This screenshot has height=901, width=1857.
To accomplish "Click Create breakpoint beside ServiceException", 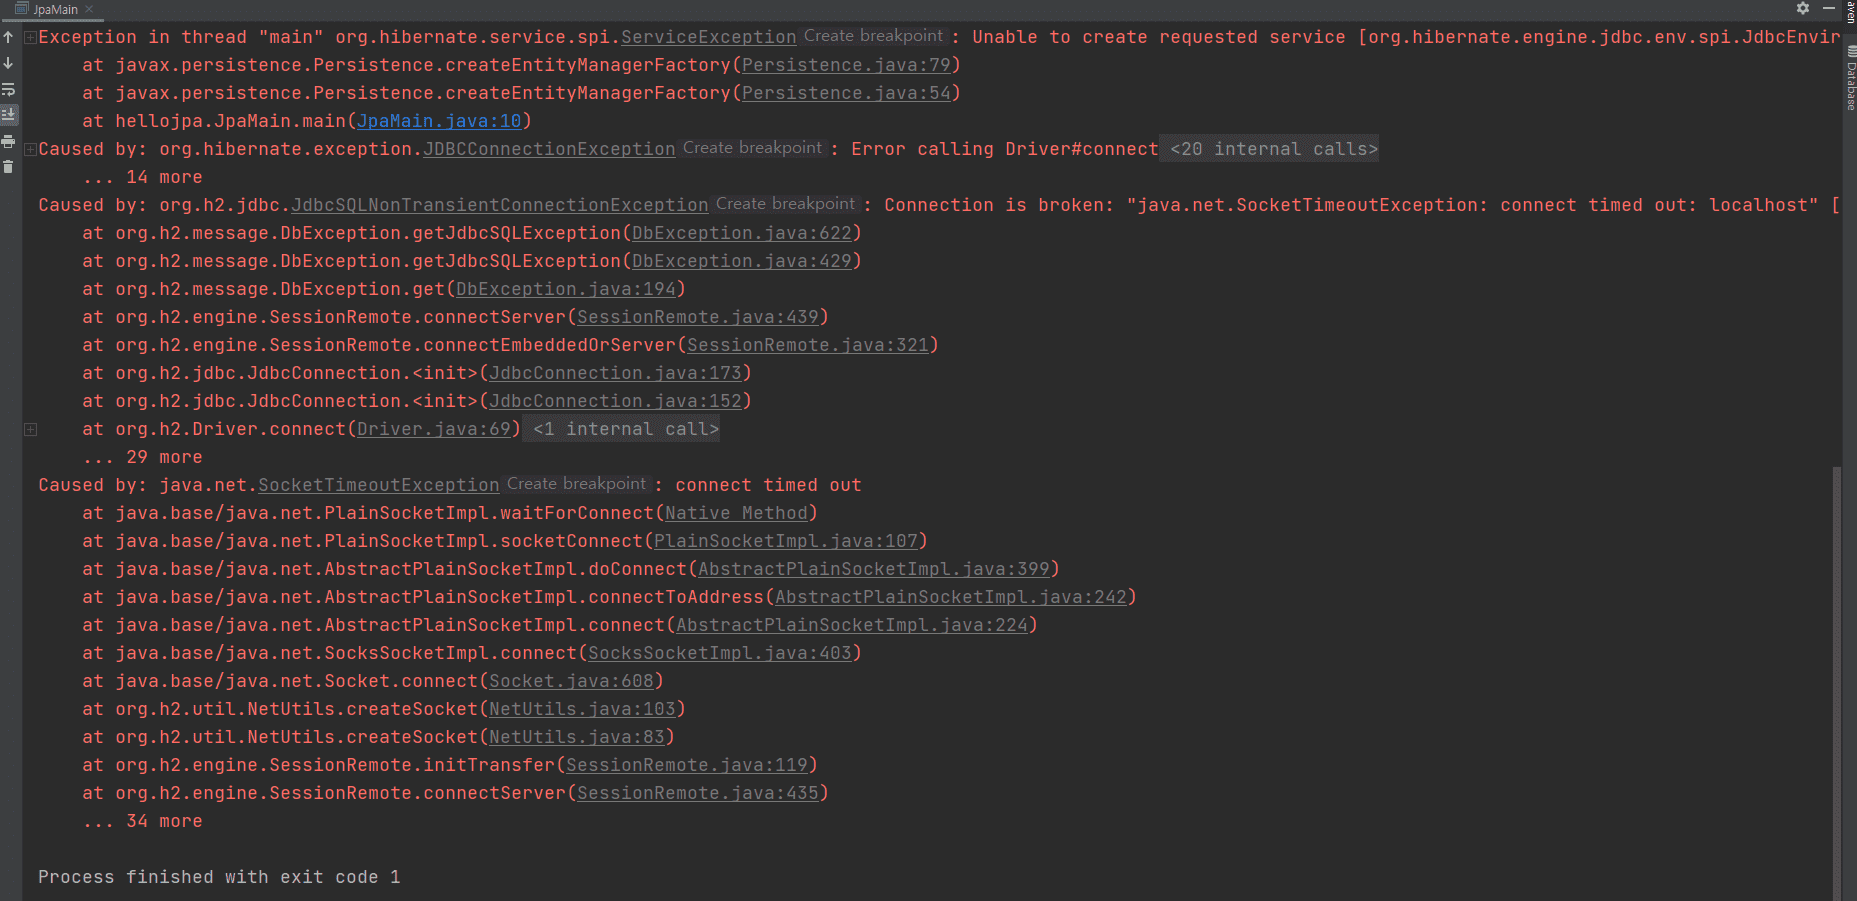I will [x=873, y=36].
